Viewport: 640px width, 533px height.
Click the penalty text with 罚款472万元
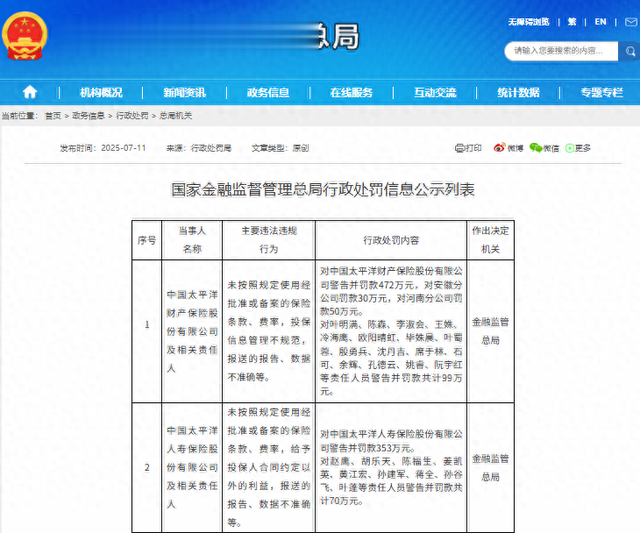pyautogui.click(x=391, y=331)
